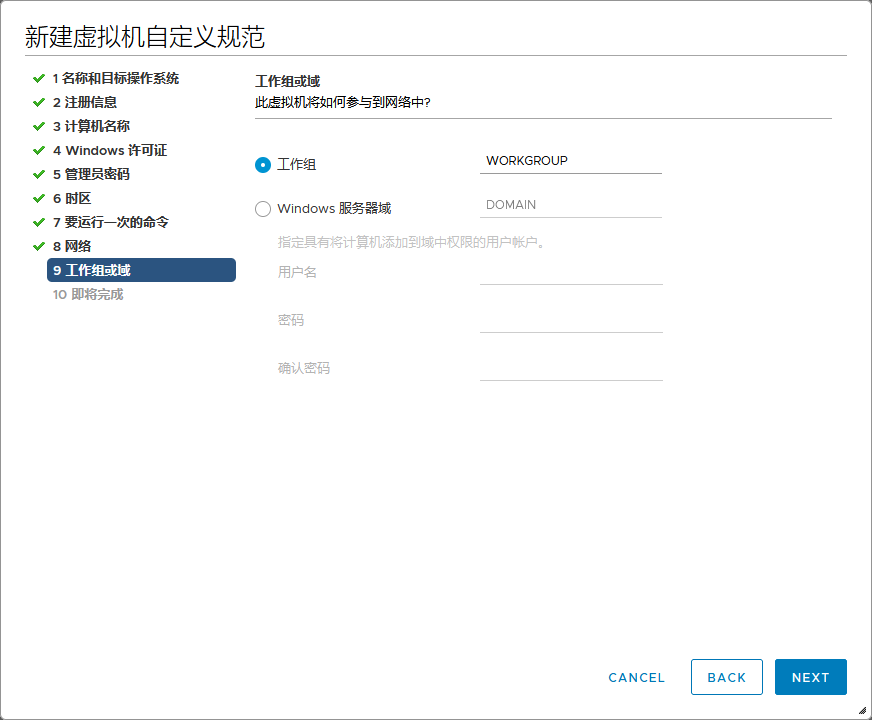This screenshot has height=720, width=872.
Task: Open step 5 管理员密码
Action: click(x=90, y=174)
